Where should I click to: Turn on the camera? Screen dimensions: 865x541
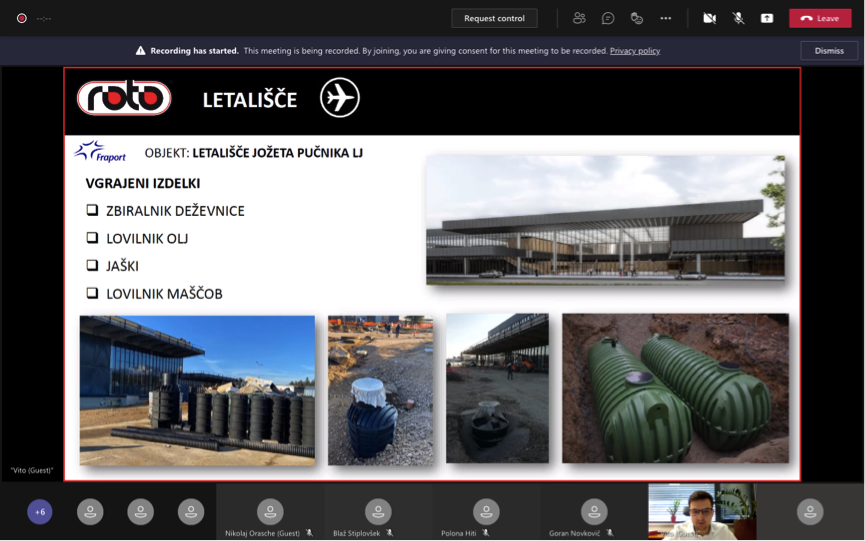(x=709, y=18)
